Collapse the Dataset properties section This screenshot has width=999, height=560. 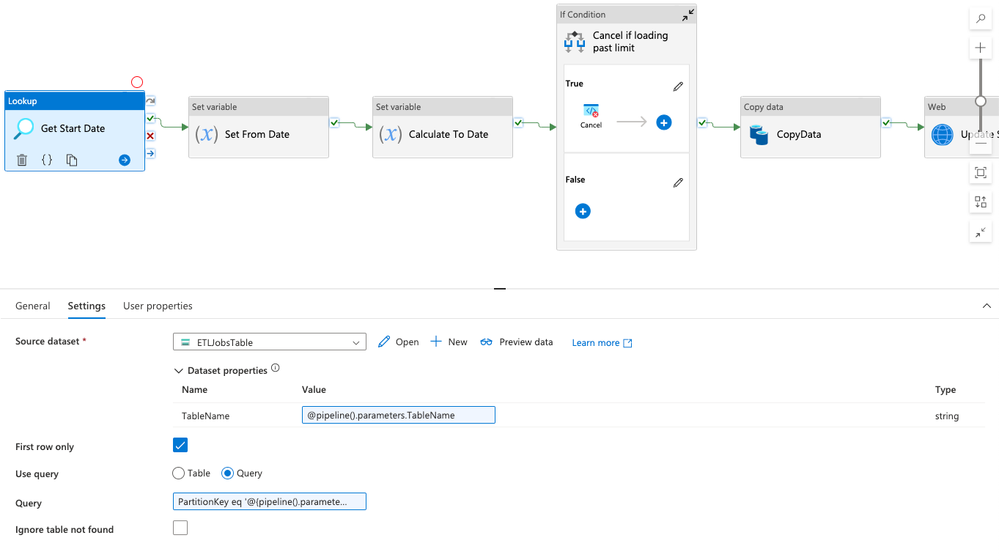coord(179,370)
